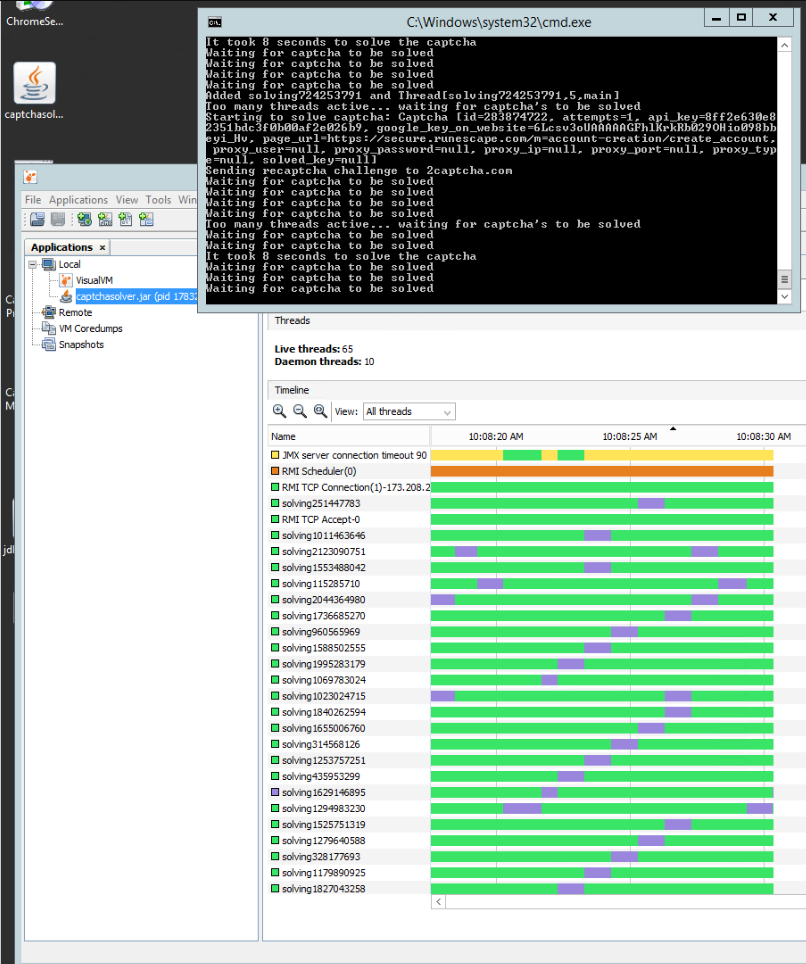Click up arrow of cmd.exe scrollbar
806x964 pixels.
[x=784, y=45]
